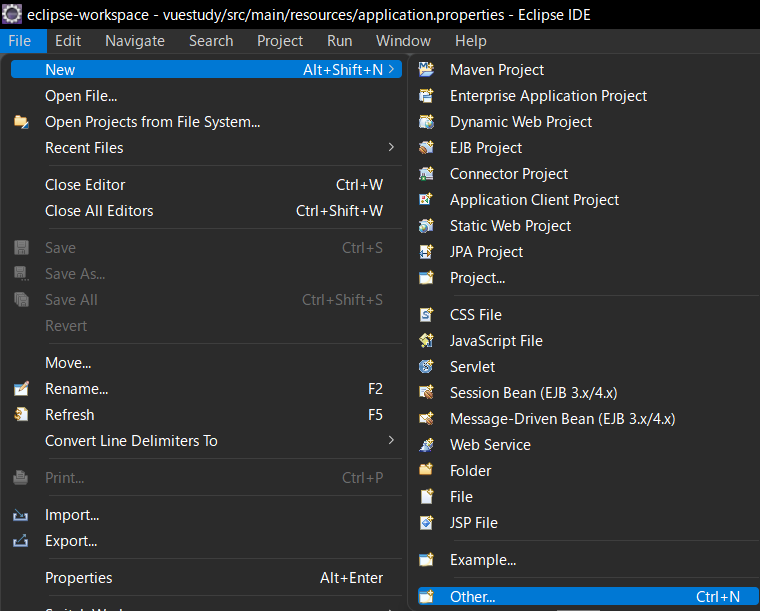Expand the Recent Files submenu arrow
The image size is (760, 611).
click(x=392, y=147)
